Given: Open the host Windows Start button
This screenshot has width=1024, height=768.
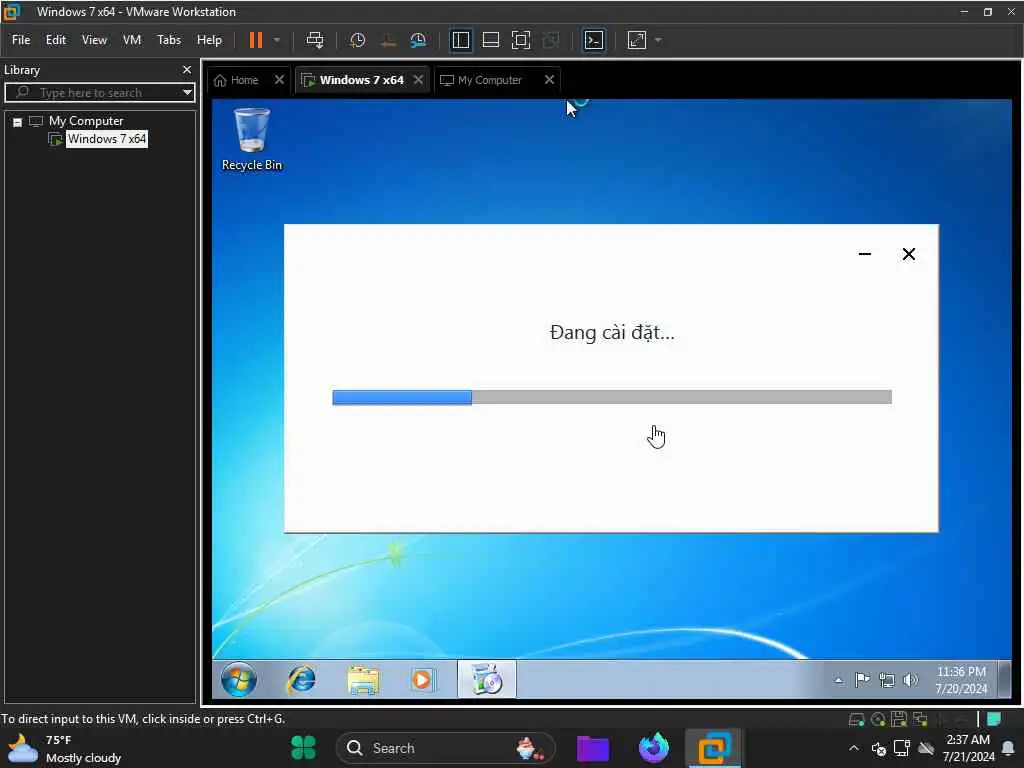Looking at the screenshot, I should pyautogui.click(x=304, y=748).
